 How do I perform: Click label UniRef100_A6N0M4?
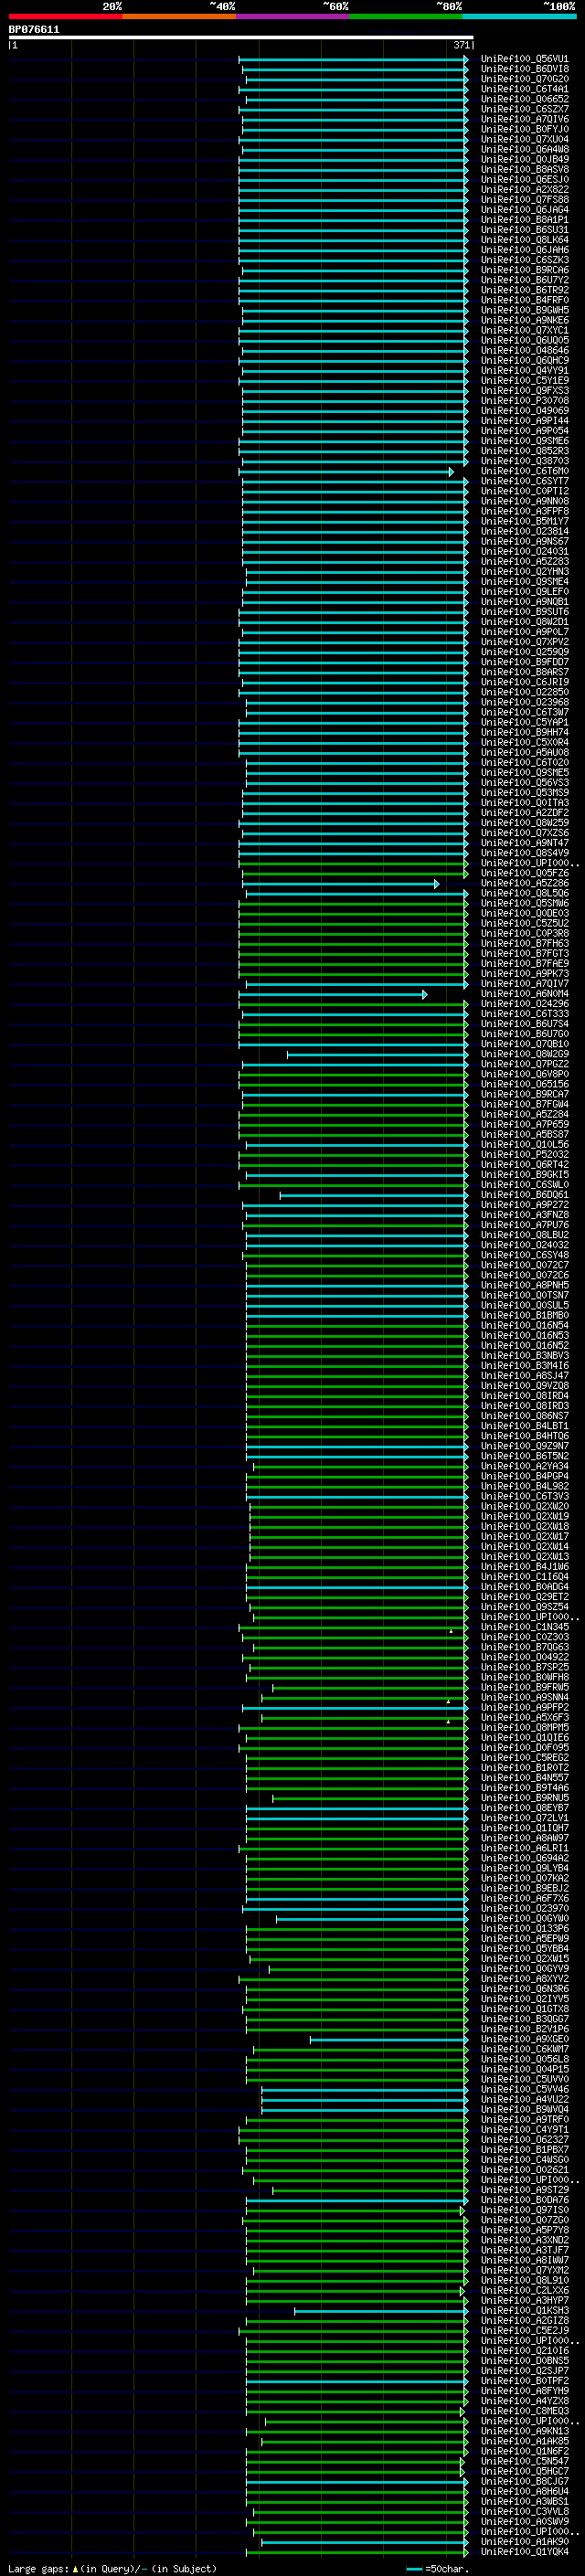[x=525, y=994]
